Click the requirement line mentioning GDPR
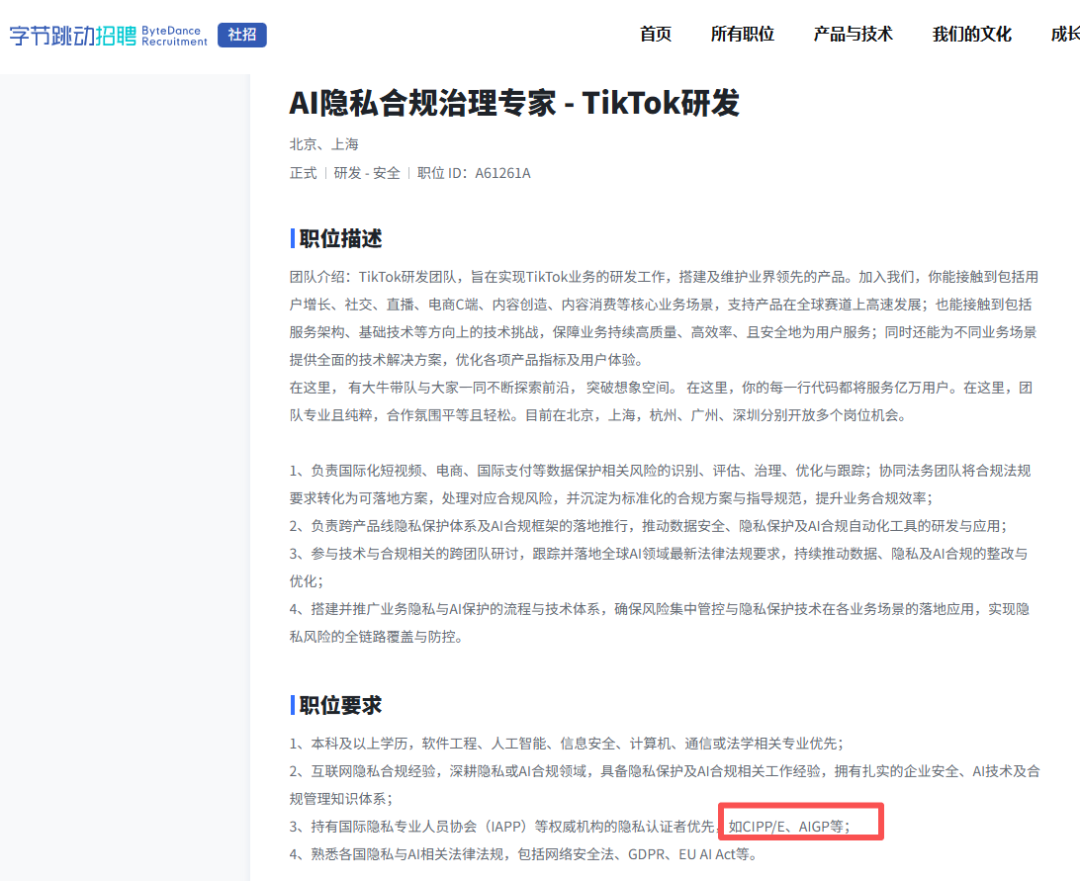The height and width of the screenshot is (881, 1080). tap(523, 854)
